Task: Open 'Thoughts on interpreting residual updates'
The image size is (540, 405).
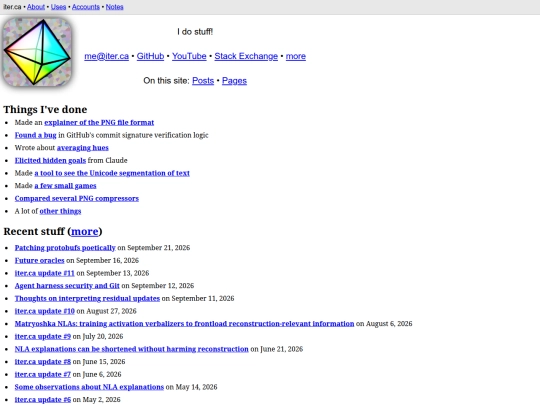Action: tap(87, 299)
